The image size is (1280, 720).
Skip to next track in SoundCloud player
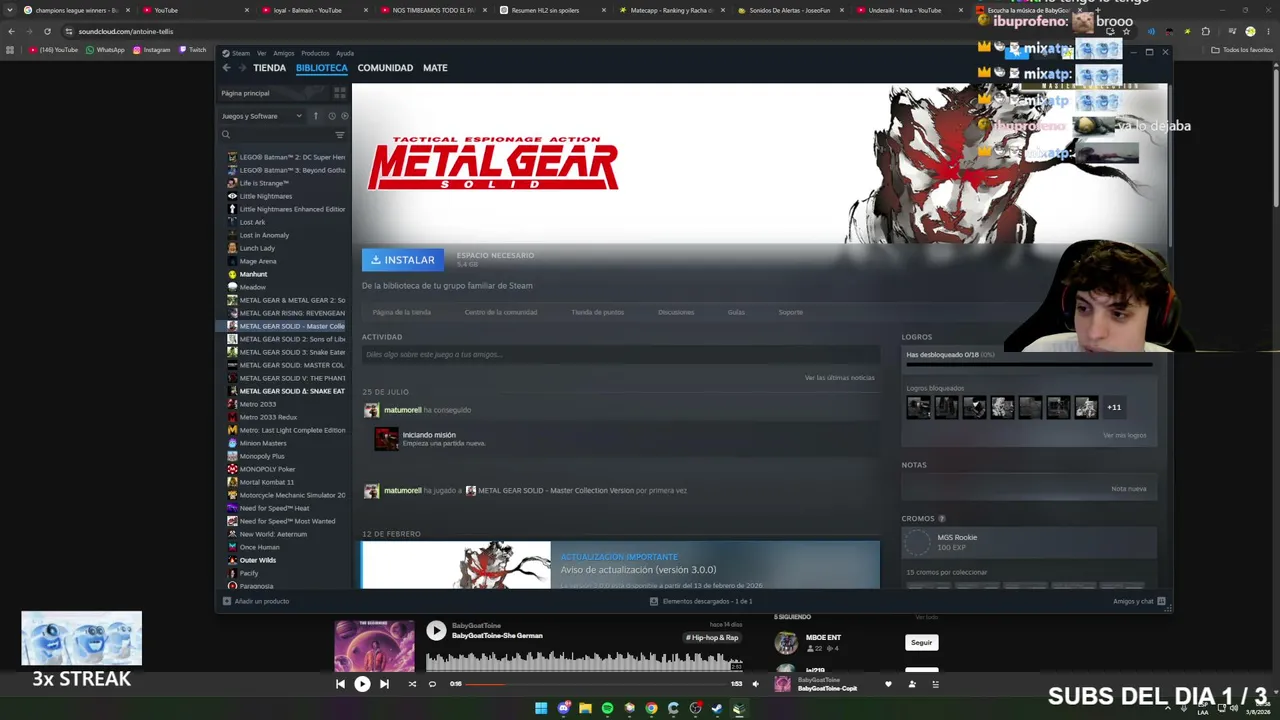[384, 684]
